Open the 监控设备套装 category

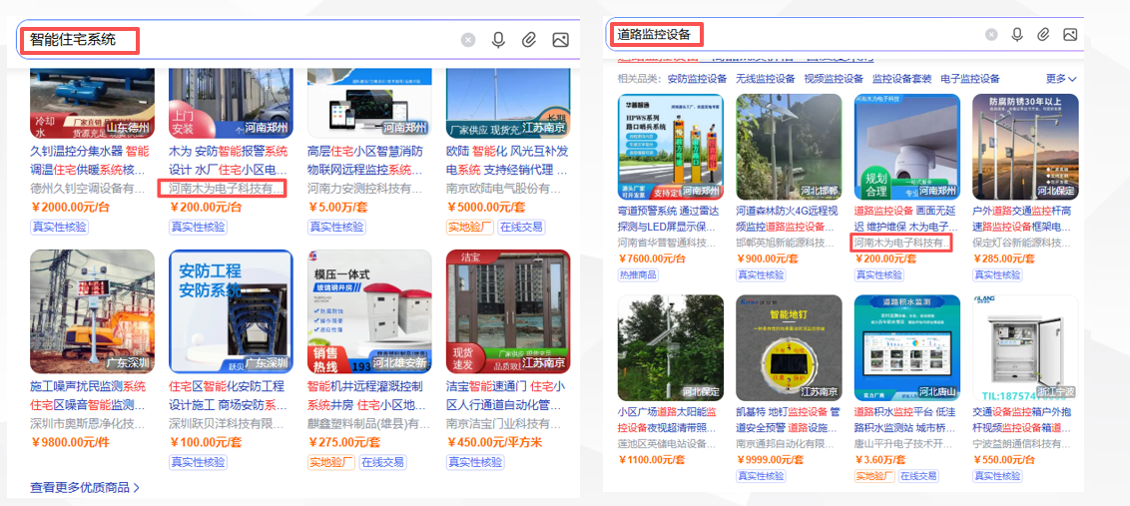pyautogui.click(x=901, y=79)
